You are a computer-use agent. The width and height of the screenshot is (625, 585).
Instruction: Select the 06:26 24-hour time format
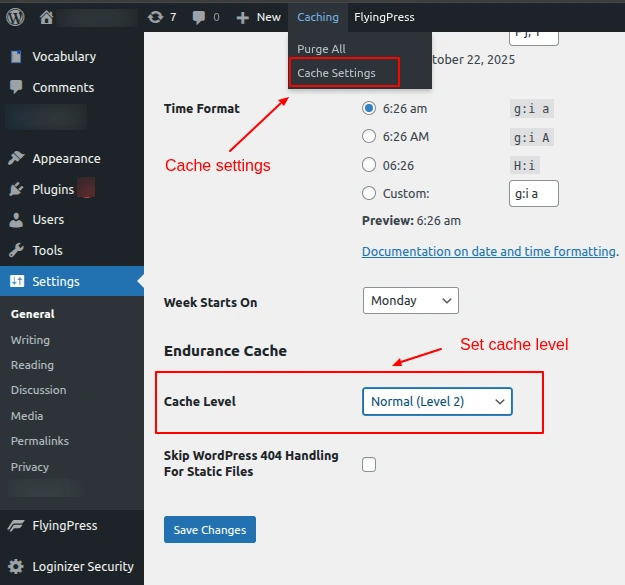(369, 165)
